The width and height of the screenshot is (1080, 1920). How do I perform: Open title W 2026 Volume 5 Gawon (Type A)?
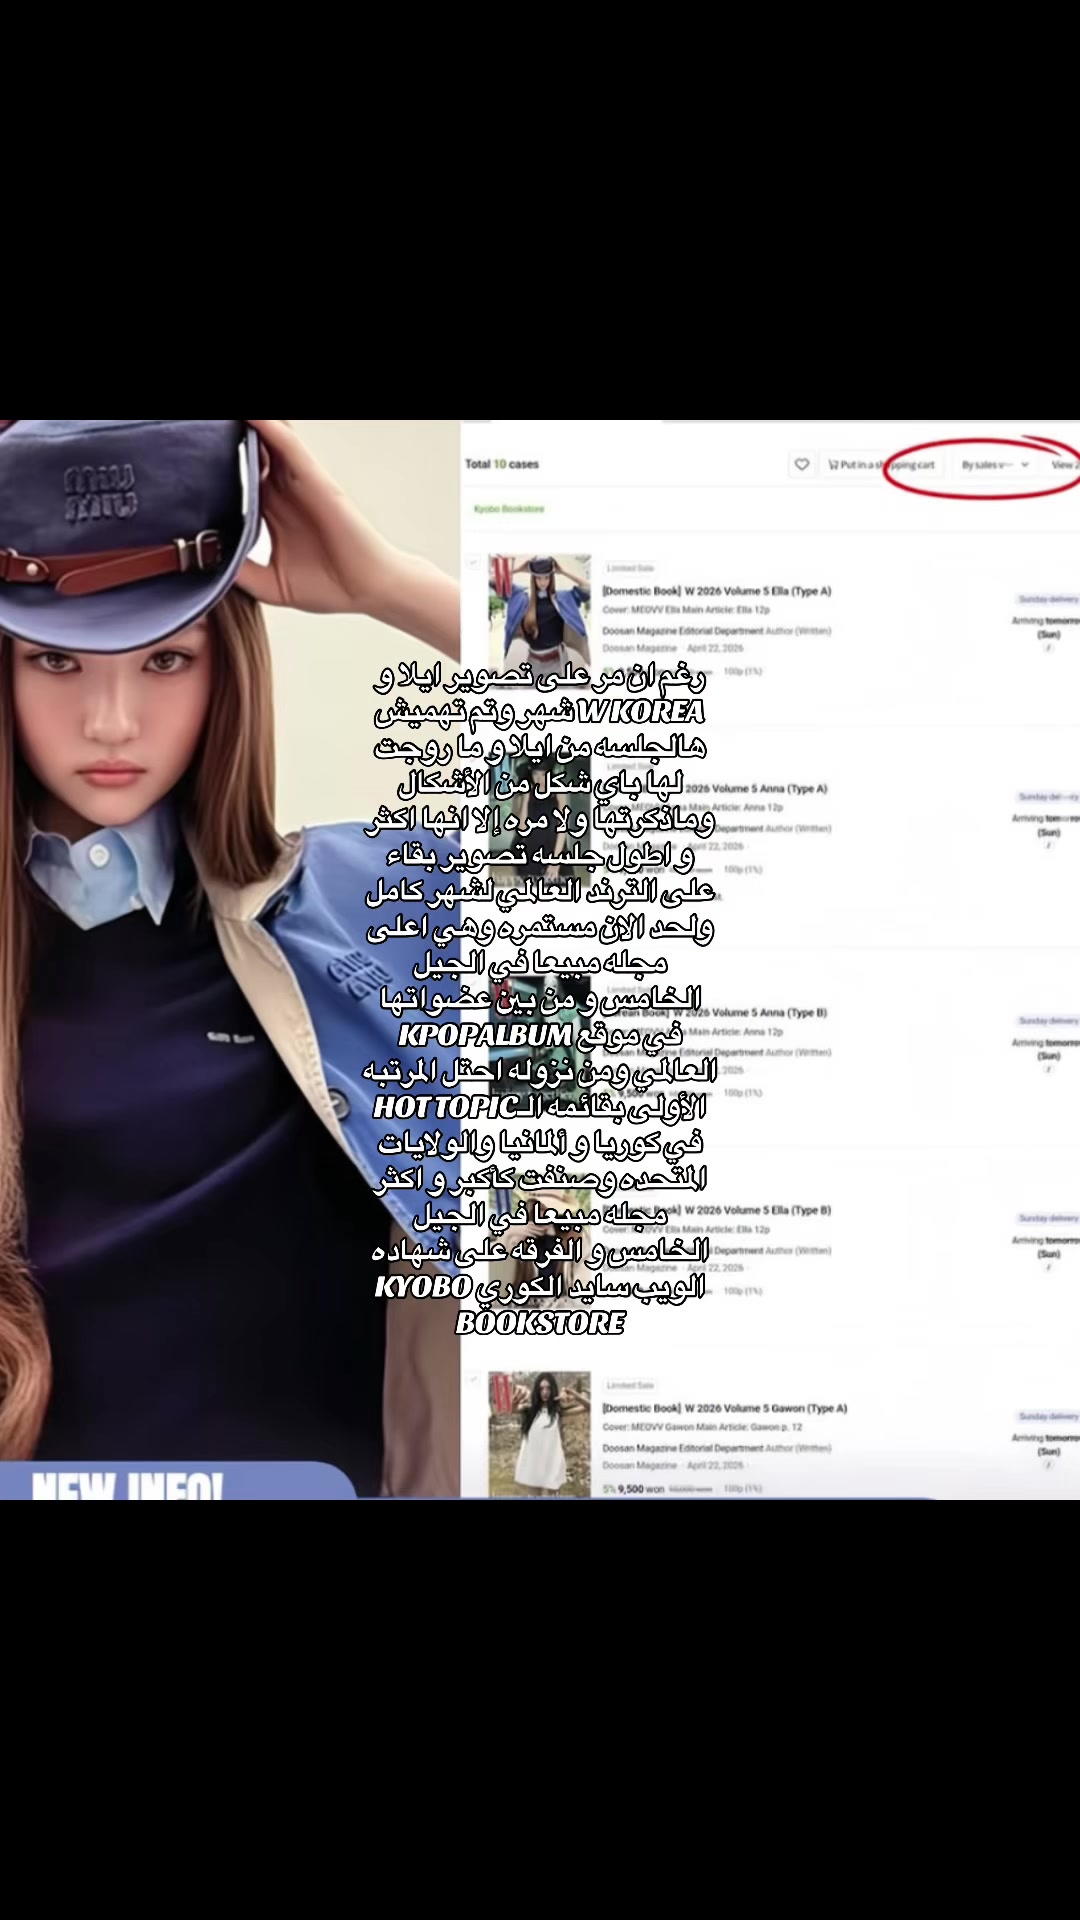pos(725,1408)
